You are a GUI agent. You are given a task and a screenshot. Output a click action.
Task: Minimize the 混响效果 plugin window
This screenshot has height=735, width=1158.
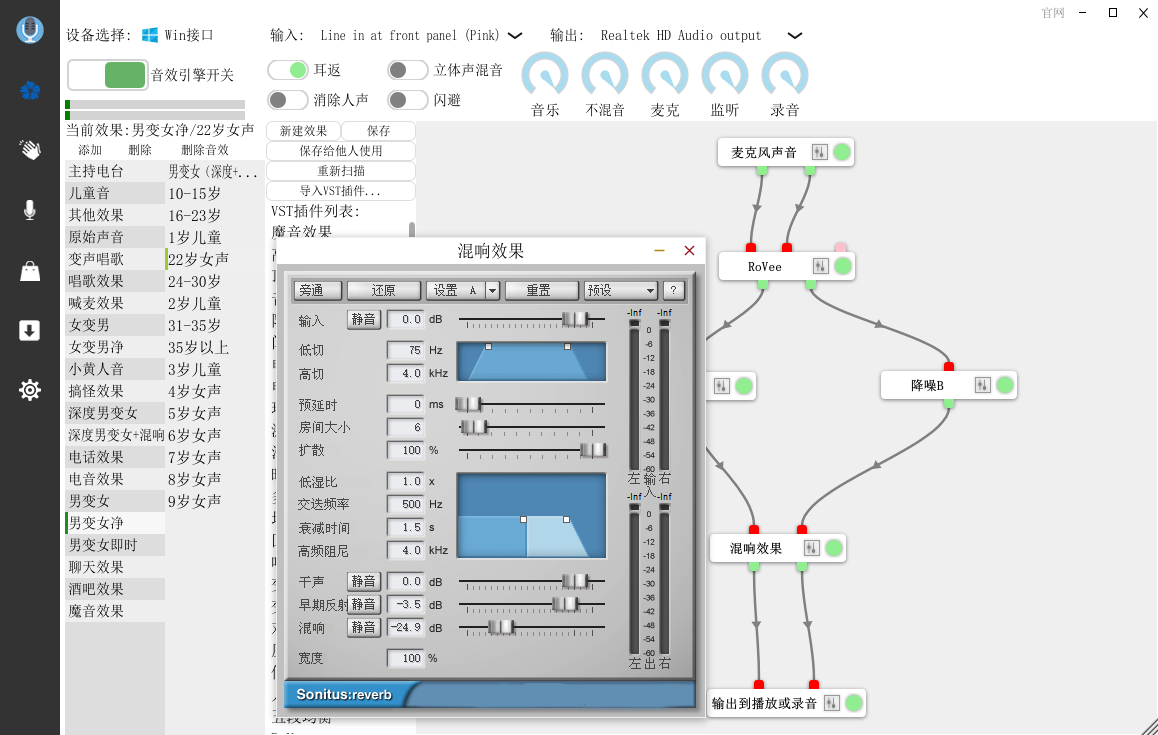659,250
